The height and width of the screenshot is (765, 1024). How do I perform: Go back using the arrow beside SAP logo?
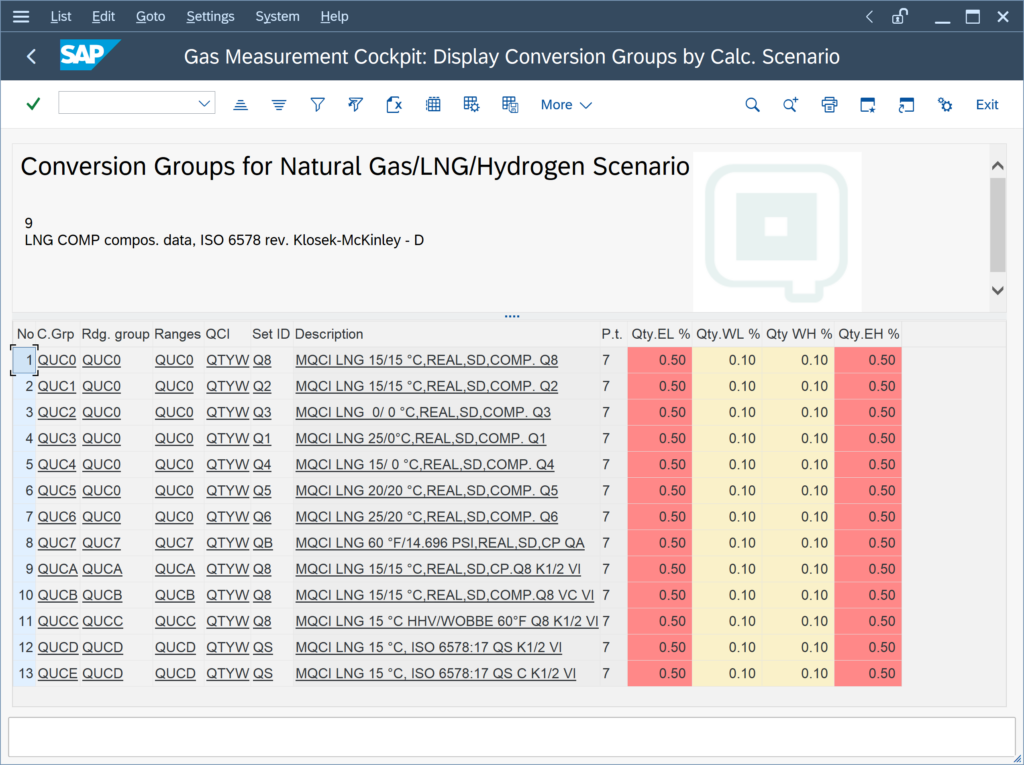31,56
